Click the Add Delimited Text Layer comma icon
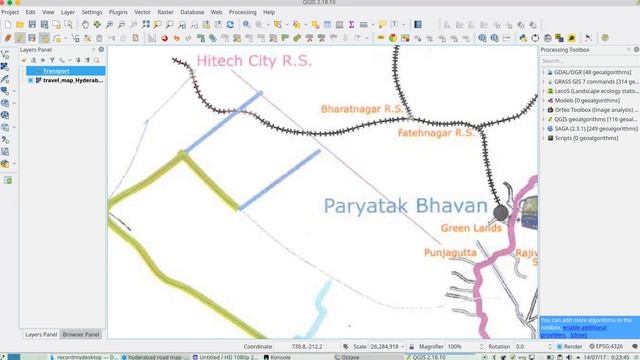This screenshot has width=640, height=360. coord(5,140)
